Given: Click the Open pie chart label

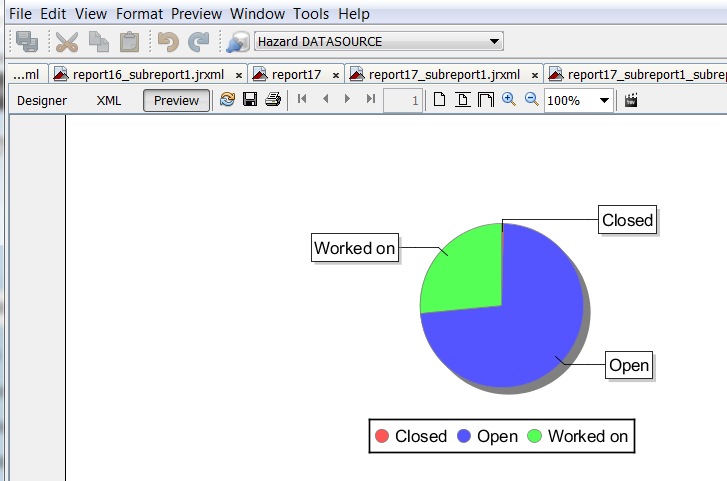Looking at the screenshot, I should pos(629,365).
